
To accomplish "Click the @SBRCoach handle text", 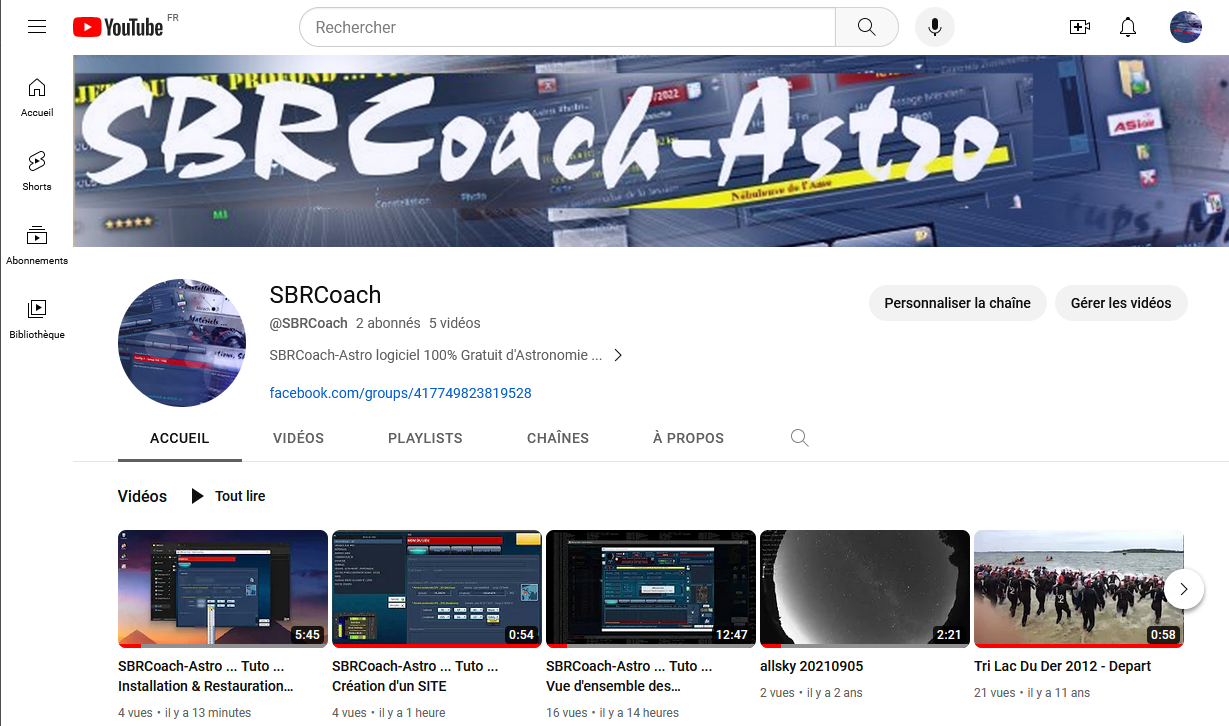I will coord(309,323).
